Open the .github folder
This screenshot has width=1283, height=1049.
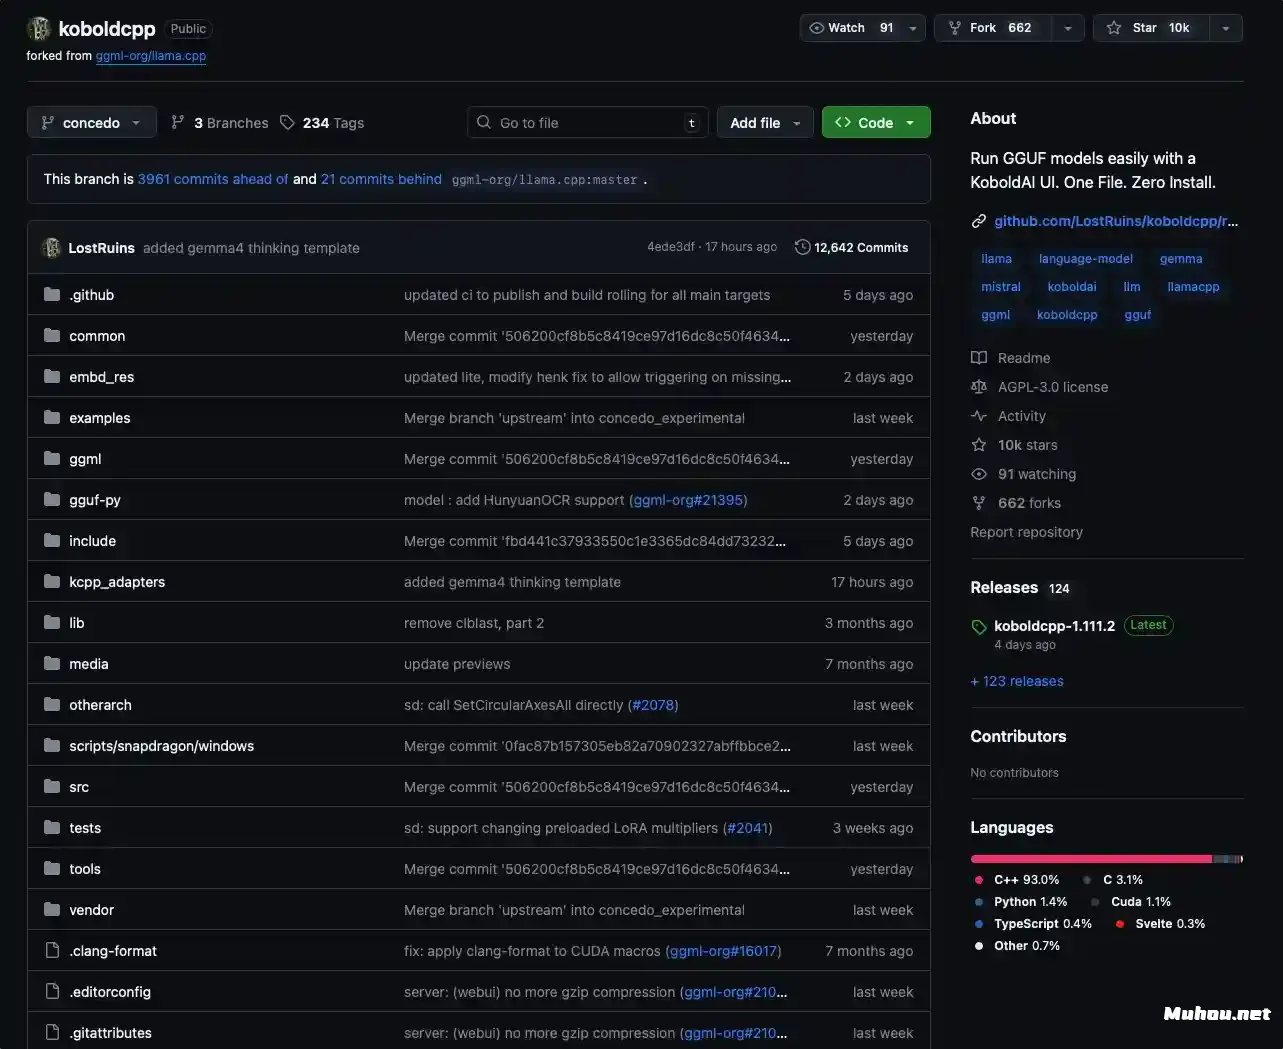click(x=91, y=295)
